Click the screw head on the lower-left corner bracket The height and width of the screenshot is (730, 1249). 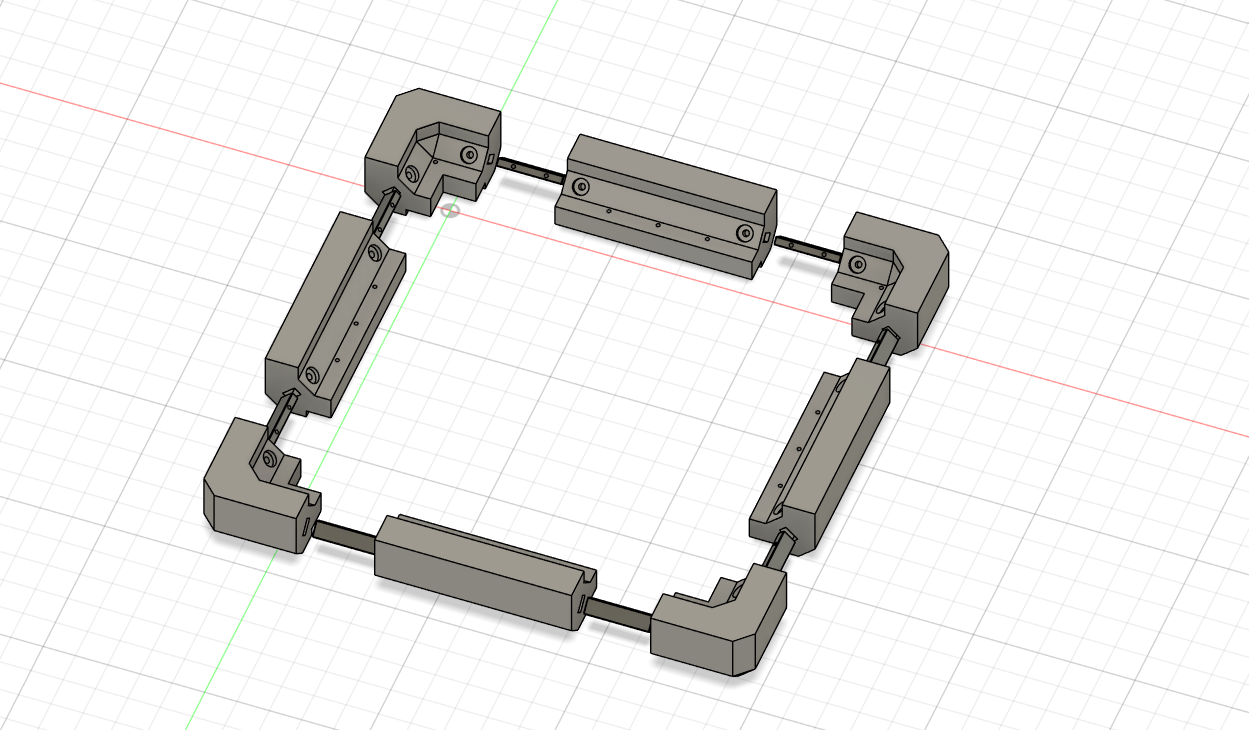coord(268,458)
